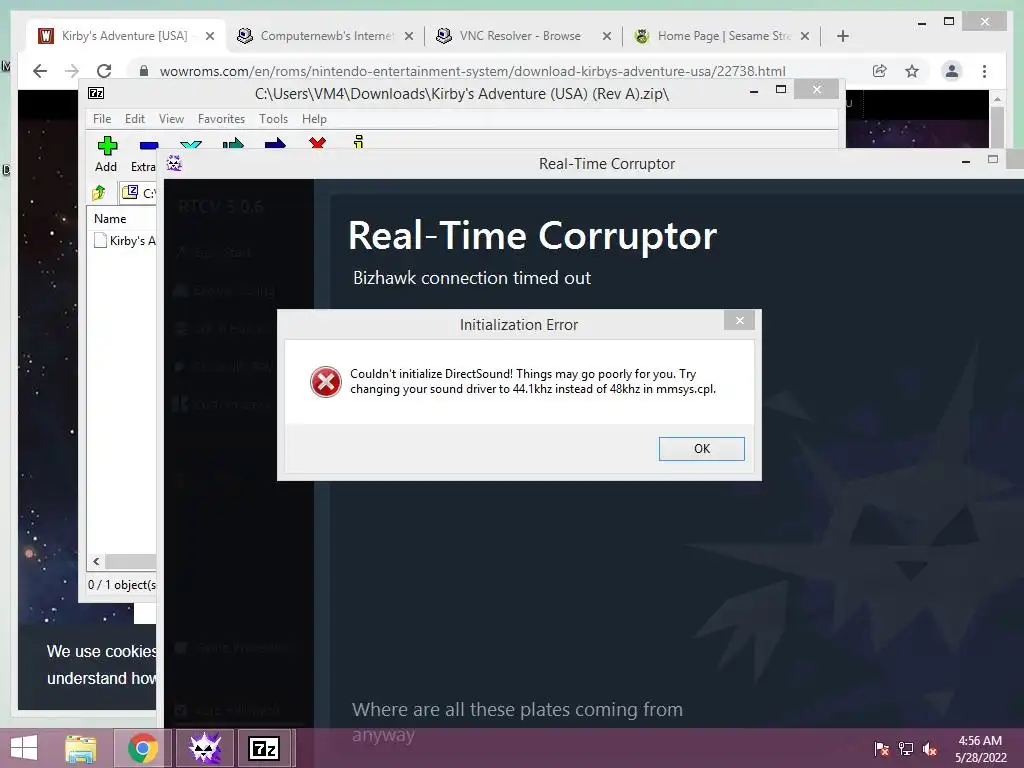The width and height of the screenshot is (1024, 768).
Task: Click the "0 / 1 object(s" status text
Action: coord(121,585)
